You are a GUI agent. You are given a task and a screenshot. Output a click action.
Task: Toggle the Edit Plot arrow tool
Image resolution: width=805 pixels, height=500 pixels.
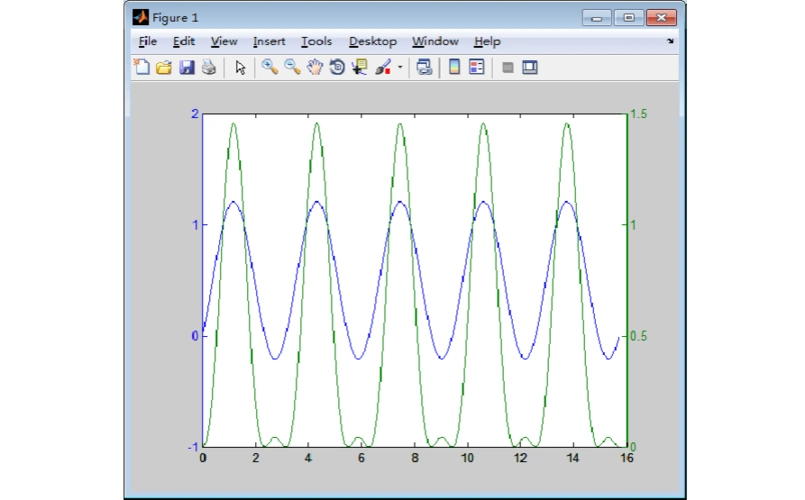[x=240, y=68]
